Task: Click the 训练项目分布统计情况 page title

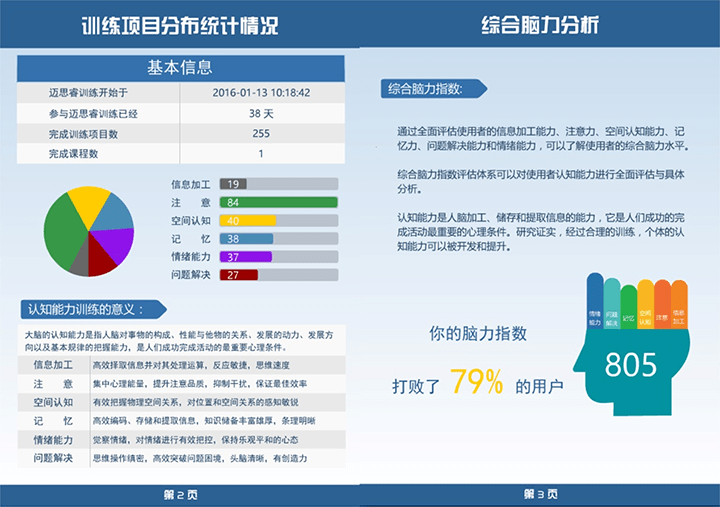Action: 180,26
